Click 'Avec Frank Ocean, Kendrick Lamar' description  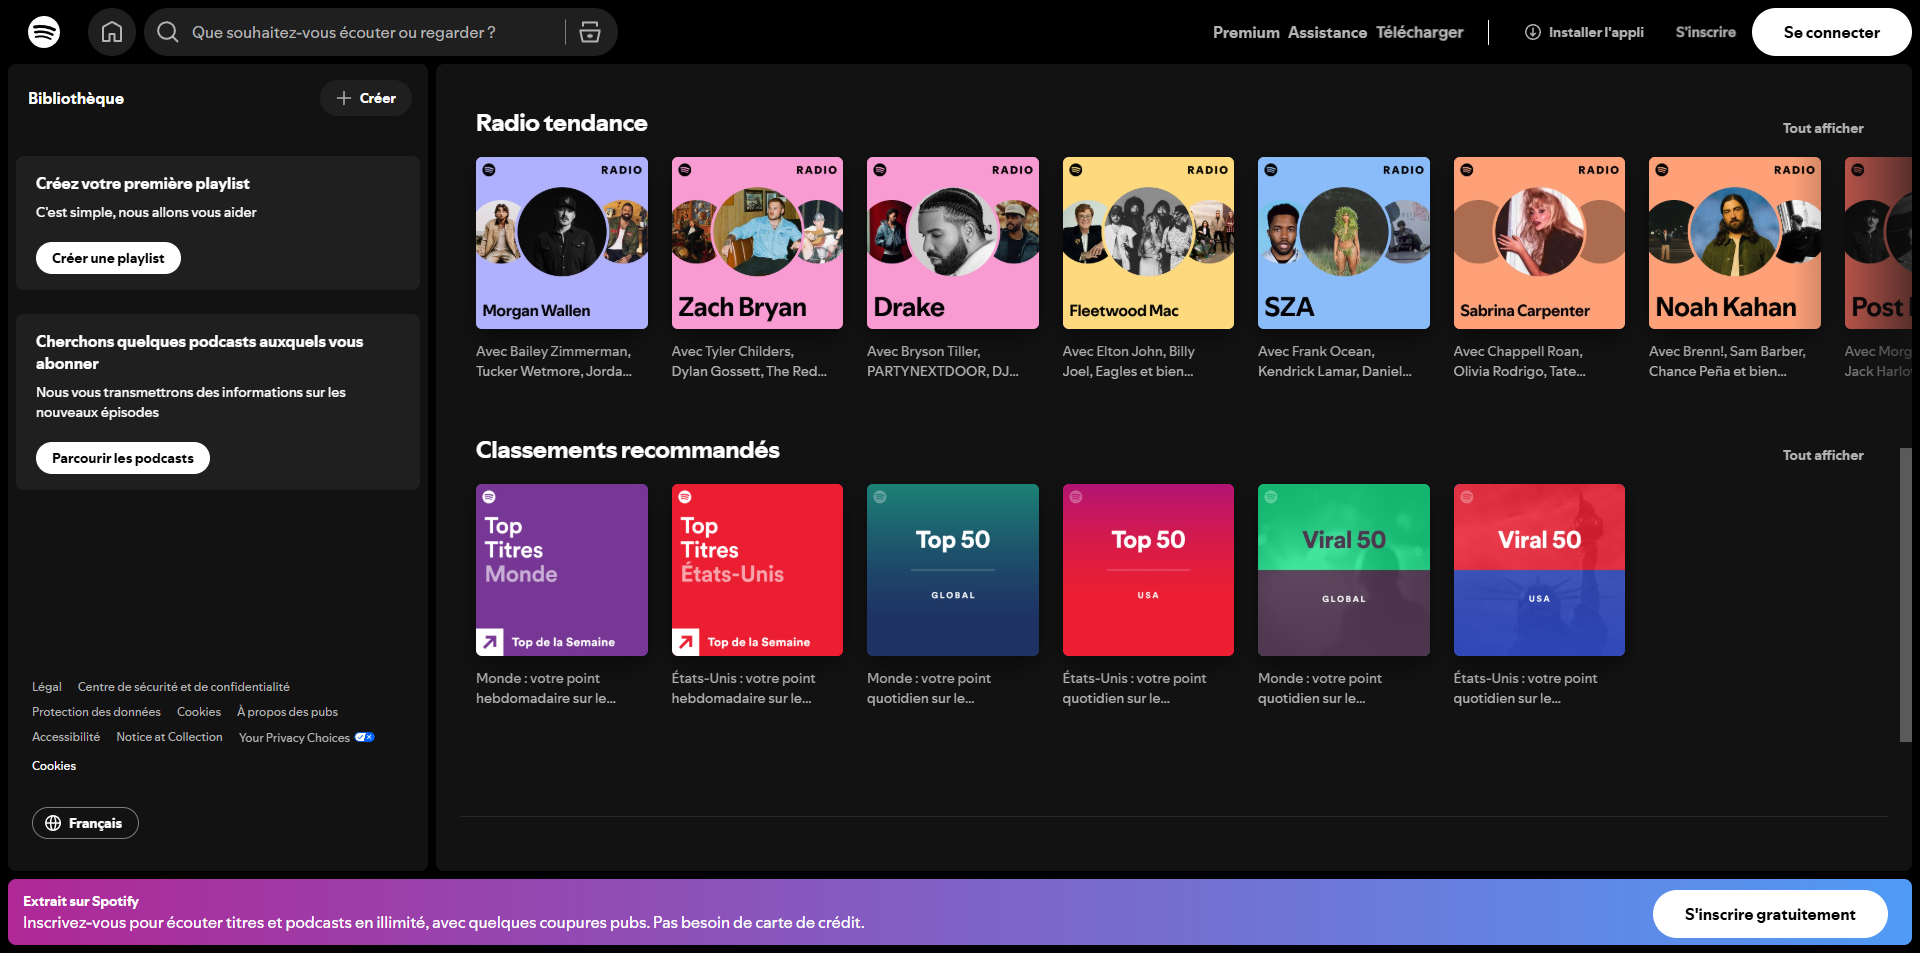pos(1335,361)
